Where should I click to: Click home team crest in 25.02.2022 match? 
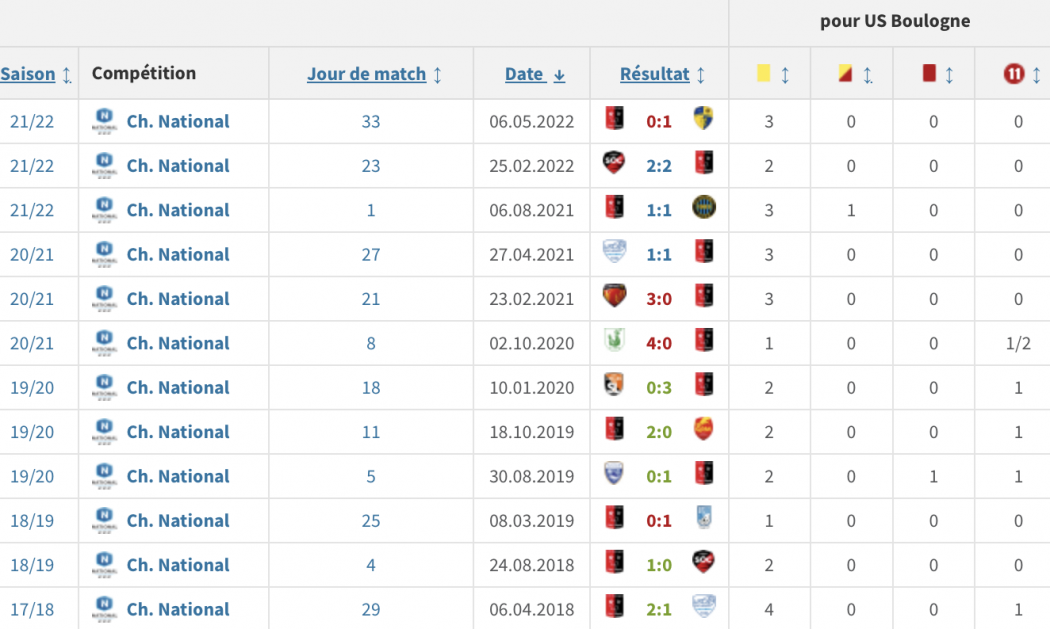click(x=614, y=165)
